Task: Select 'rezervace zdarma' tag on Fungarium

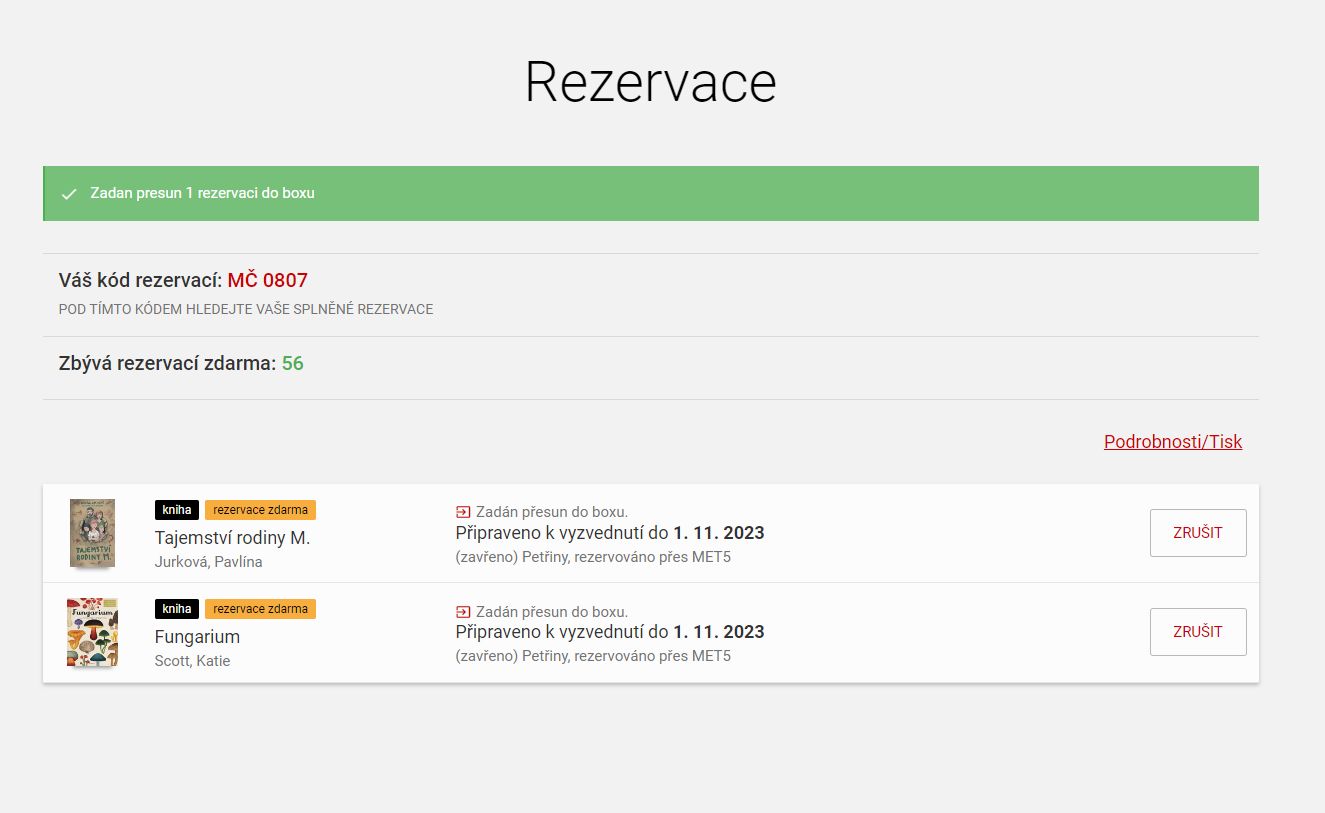Action: coord(260,609)
